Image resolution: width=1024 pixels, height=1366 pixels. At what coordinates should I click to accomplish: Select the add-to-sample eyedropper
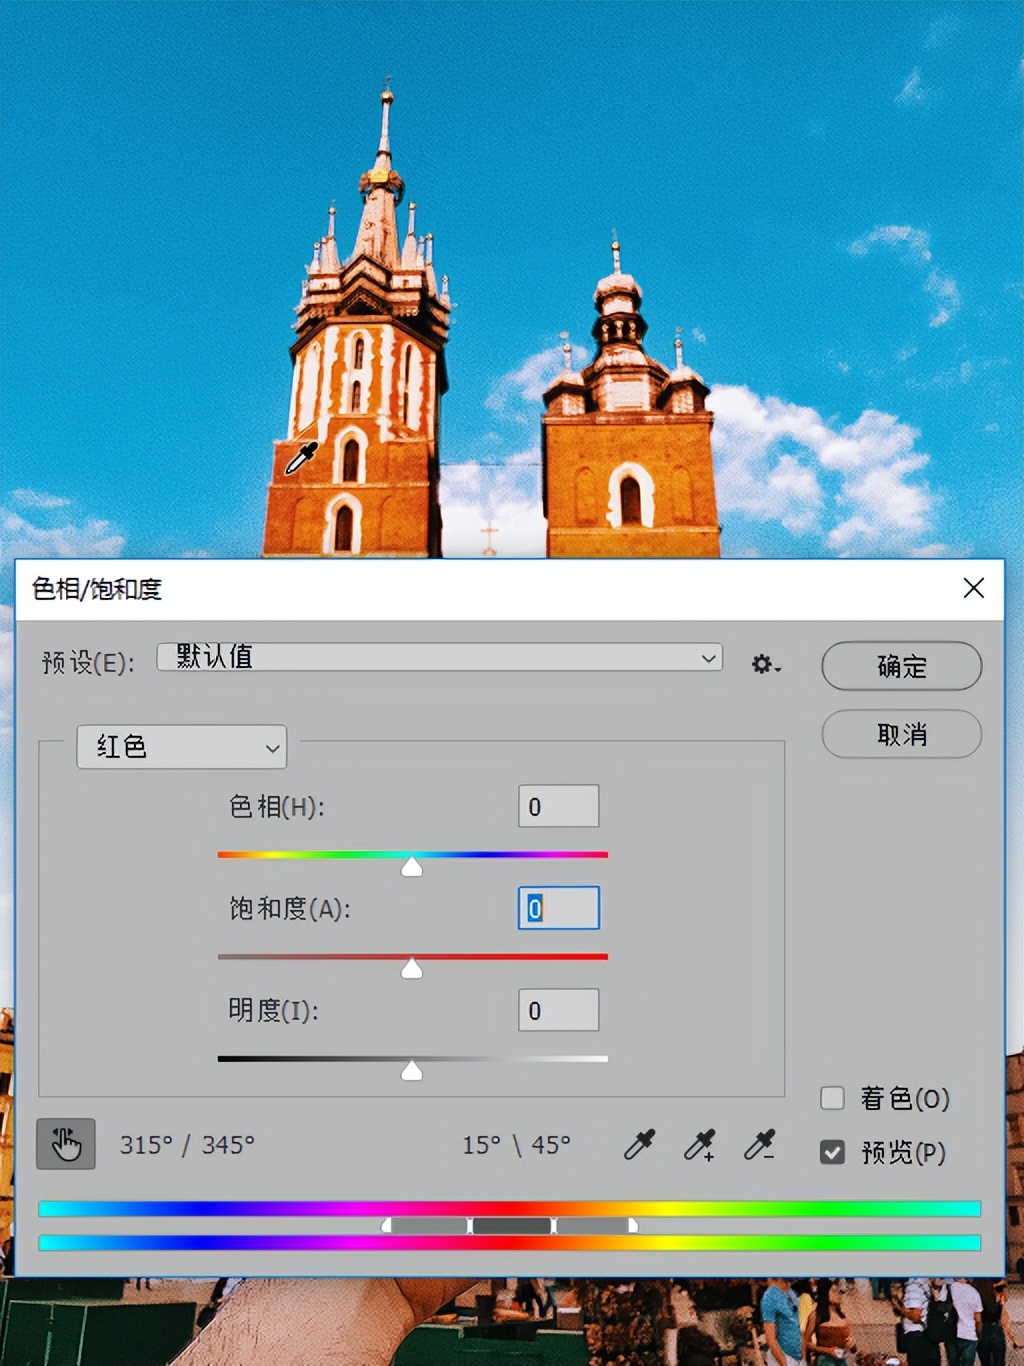[x=699, y=1144]
